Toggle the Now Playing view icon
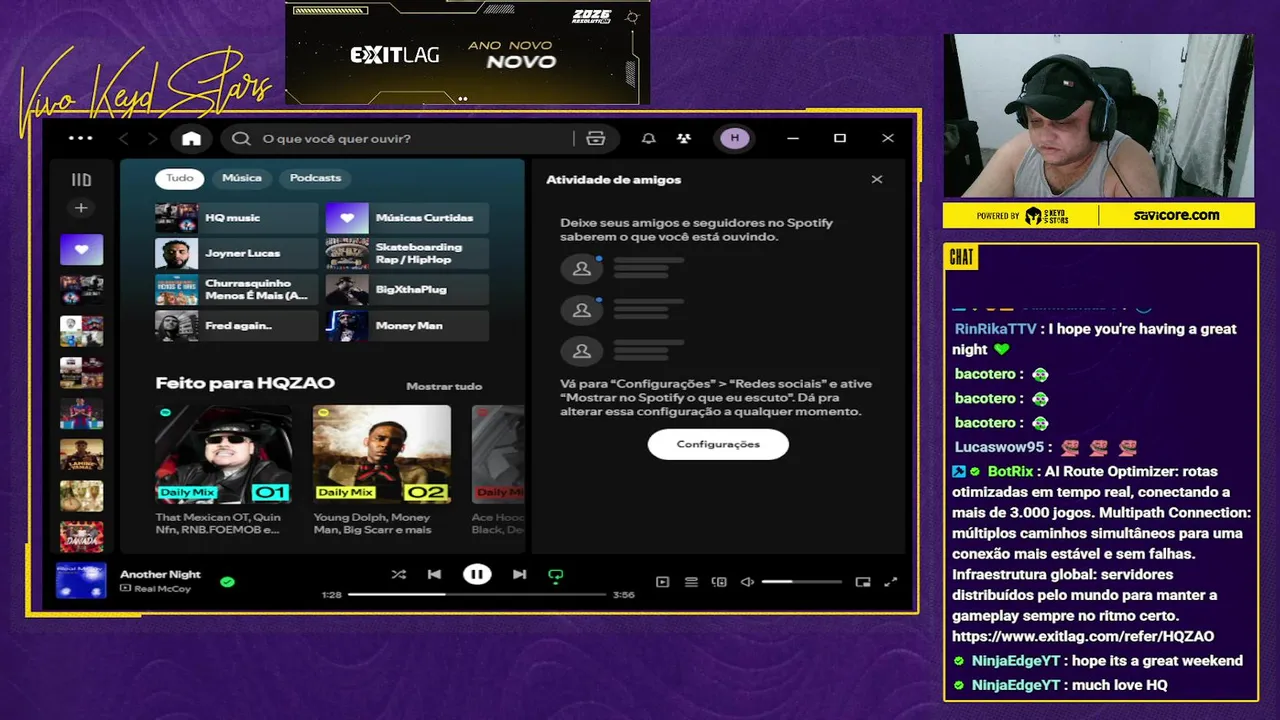The height and width of the screenshot is (720, 1280). pos(662,582)
